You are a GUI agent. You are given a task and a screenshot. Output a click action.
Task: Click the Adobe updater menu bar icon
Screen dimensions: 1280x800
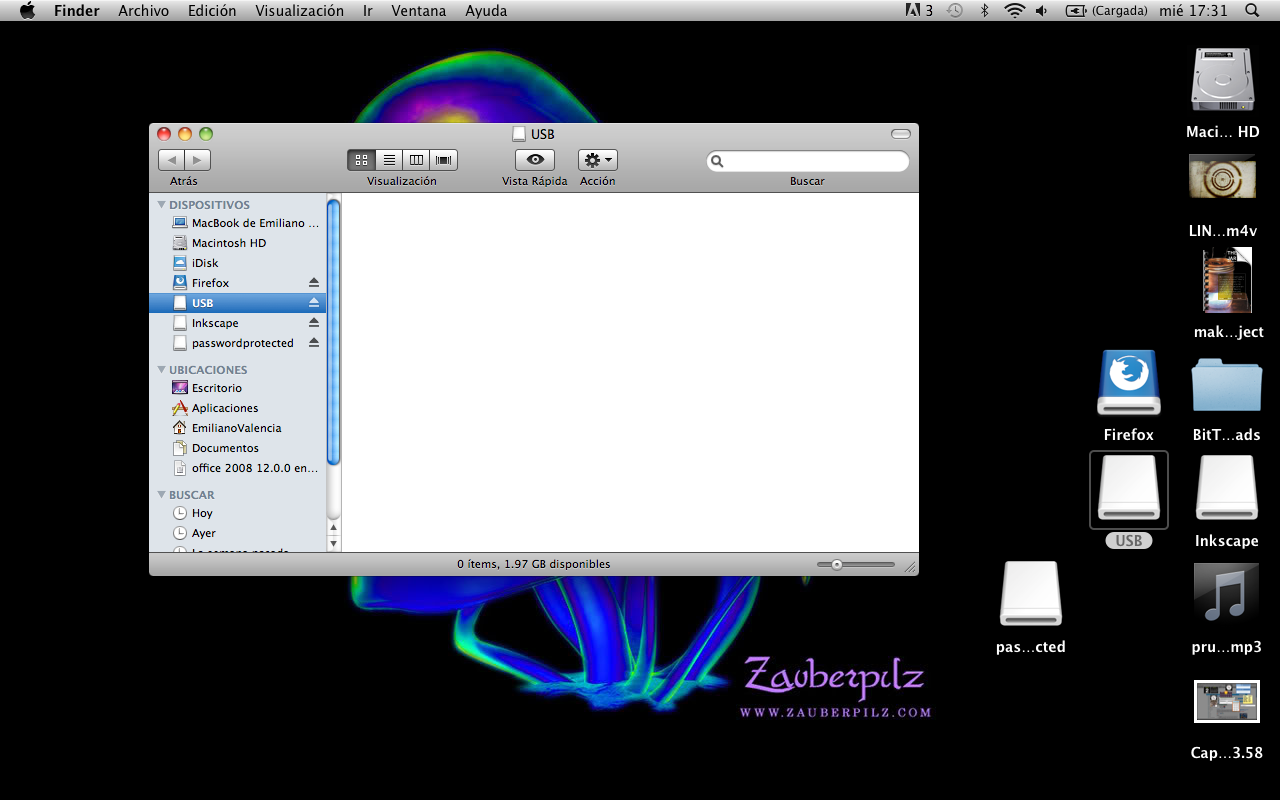(919, 11)
